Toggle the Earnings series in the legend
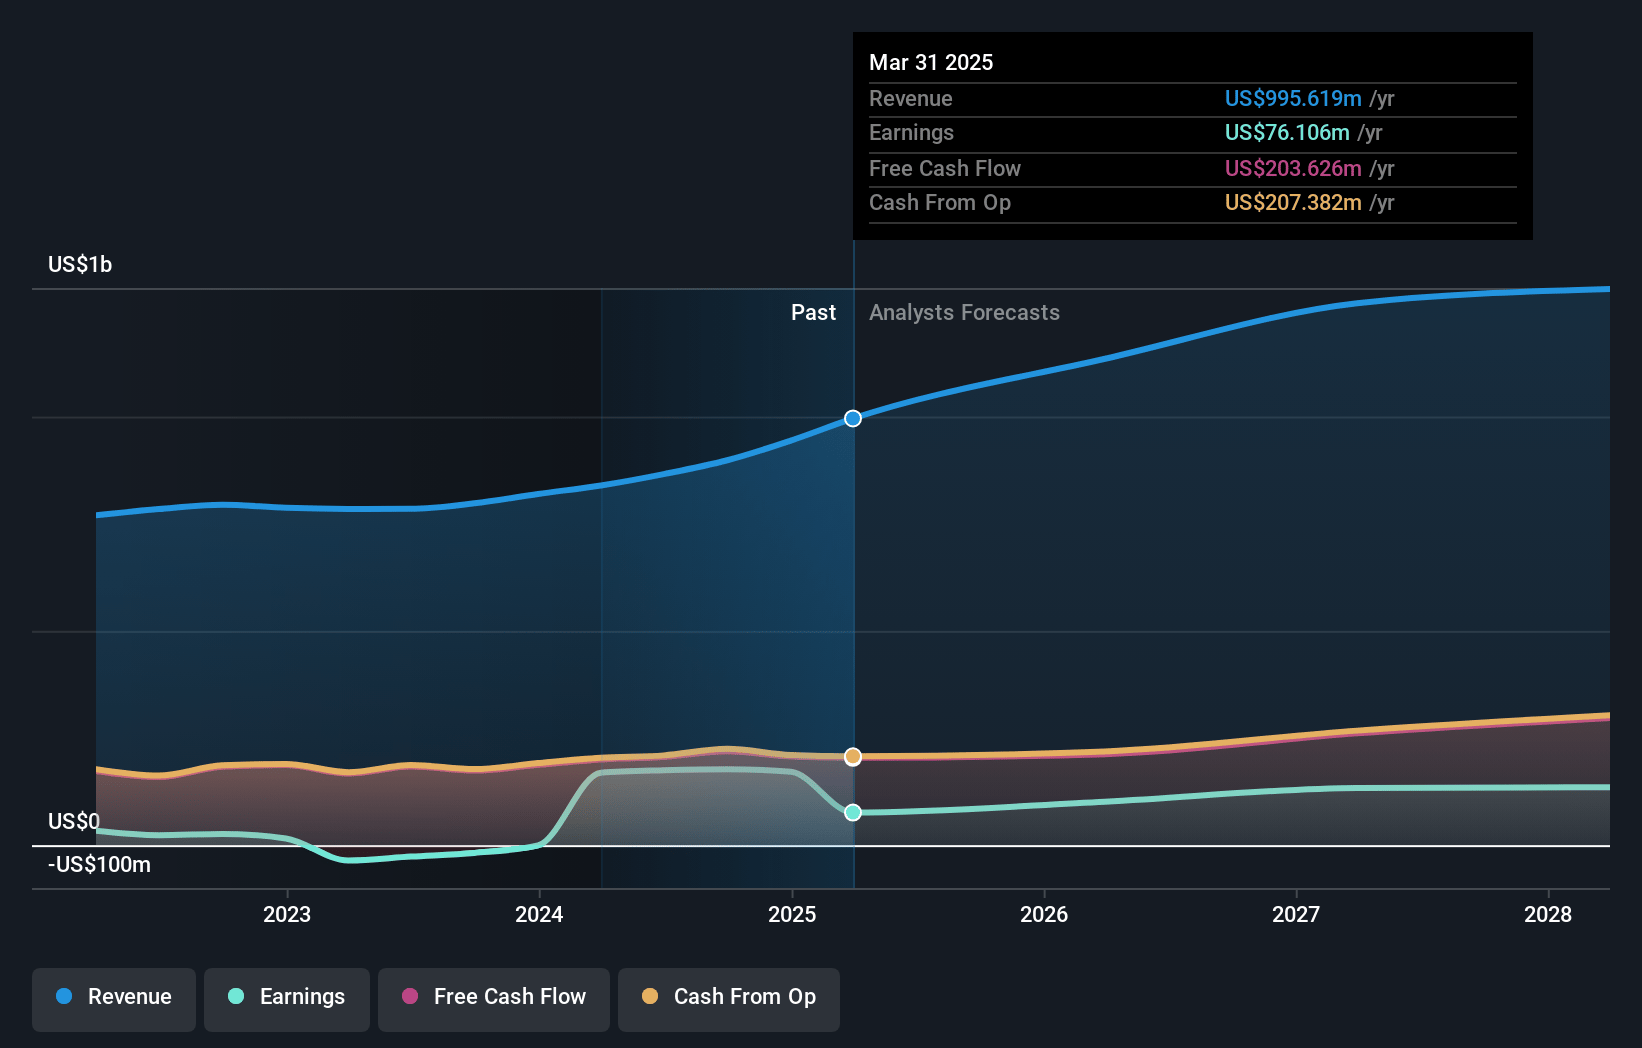This screenshot has height=1048, width=1642. click(x=287, y=999)
